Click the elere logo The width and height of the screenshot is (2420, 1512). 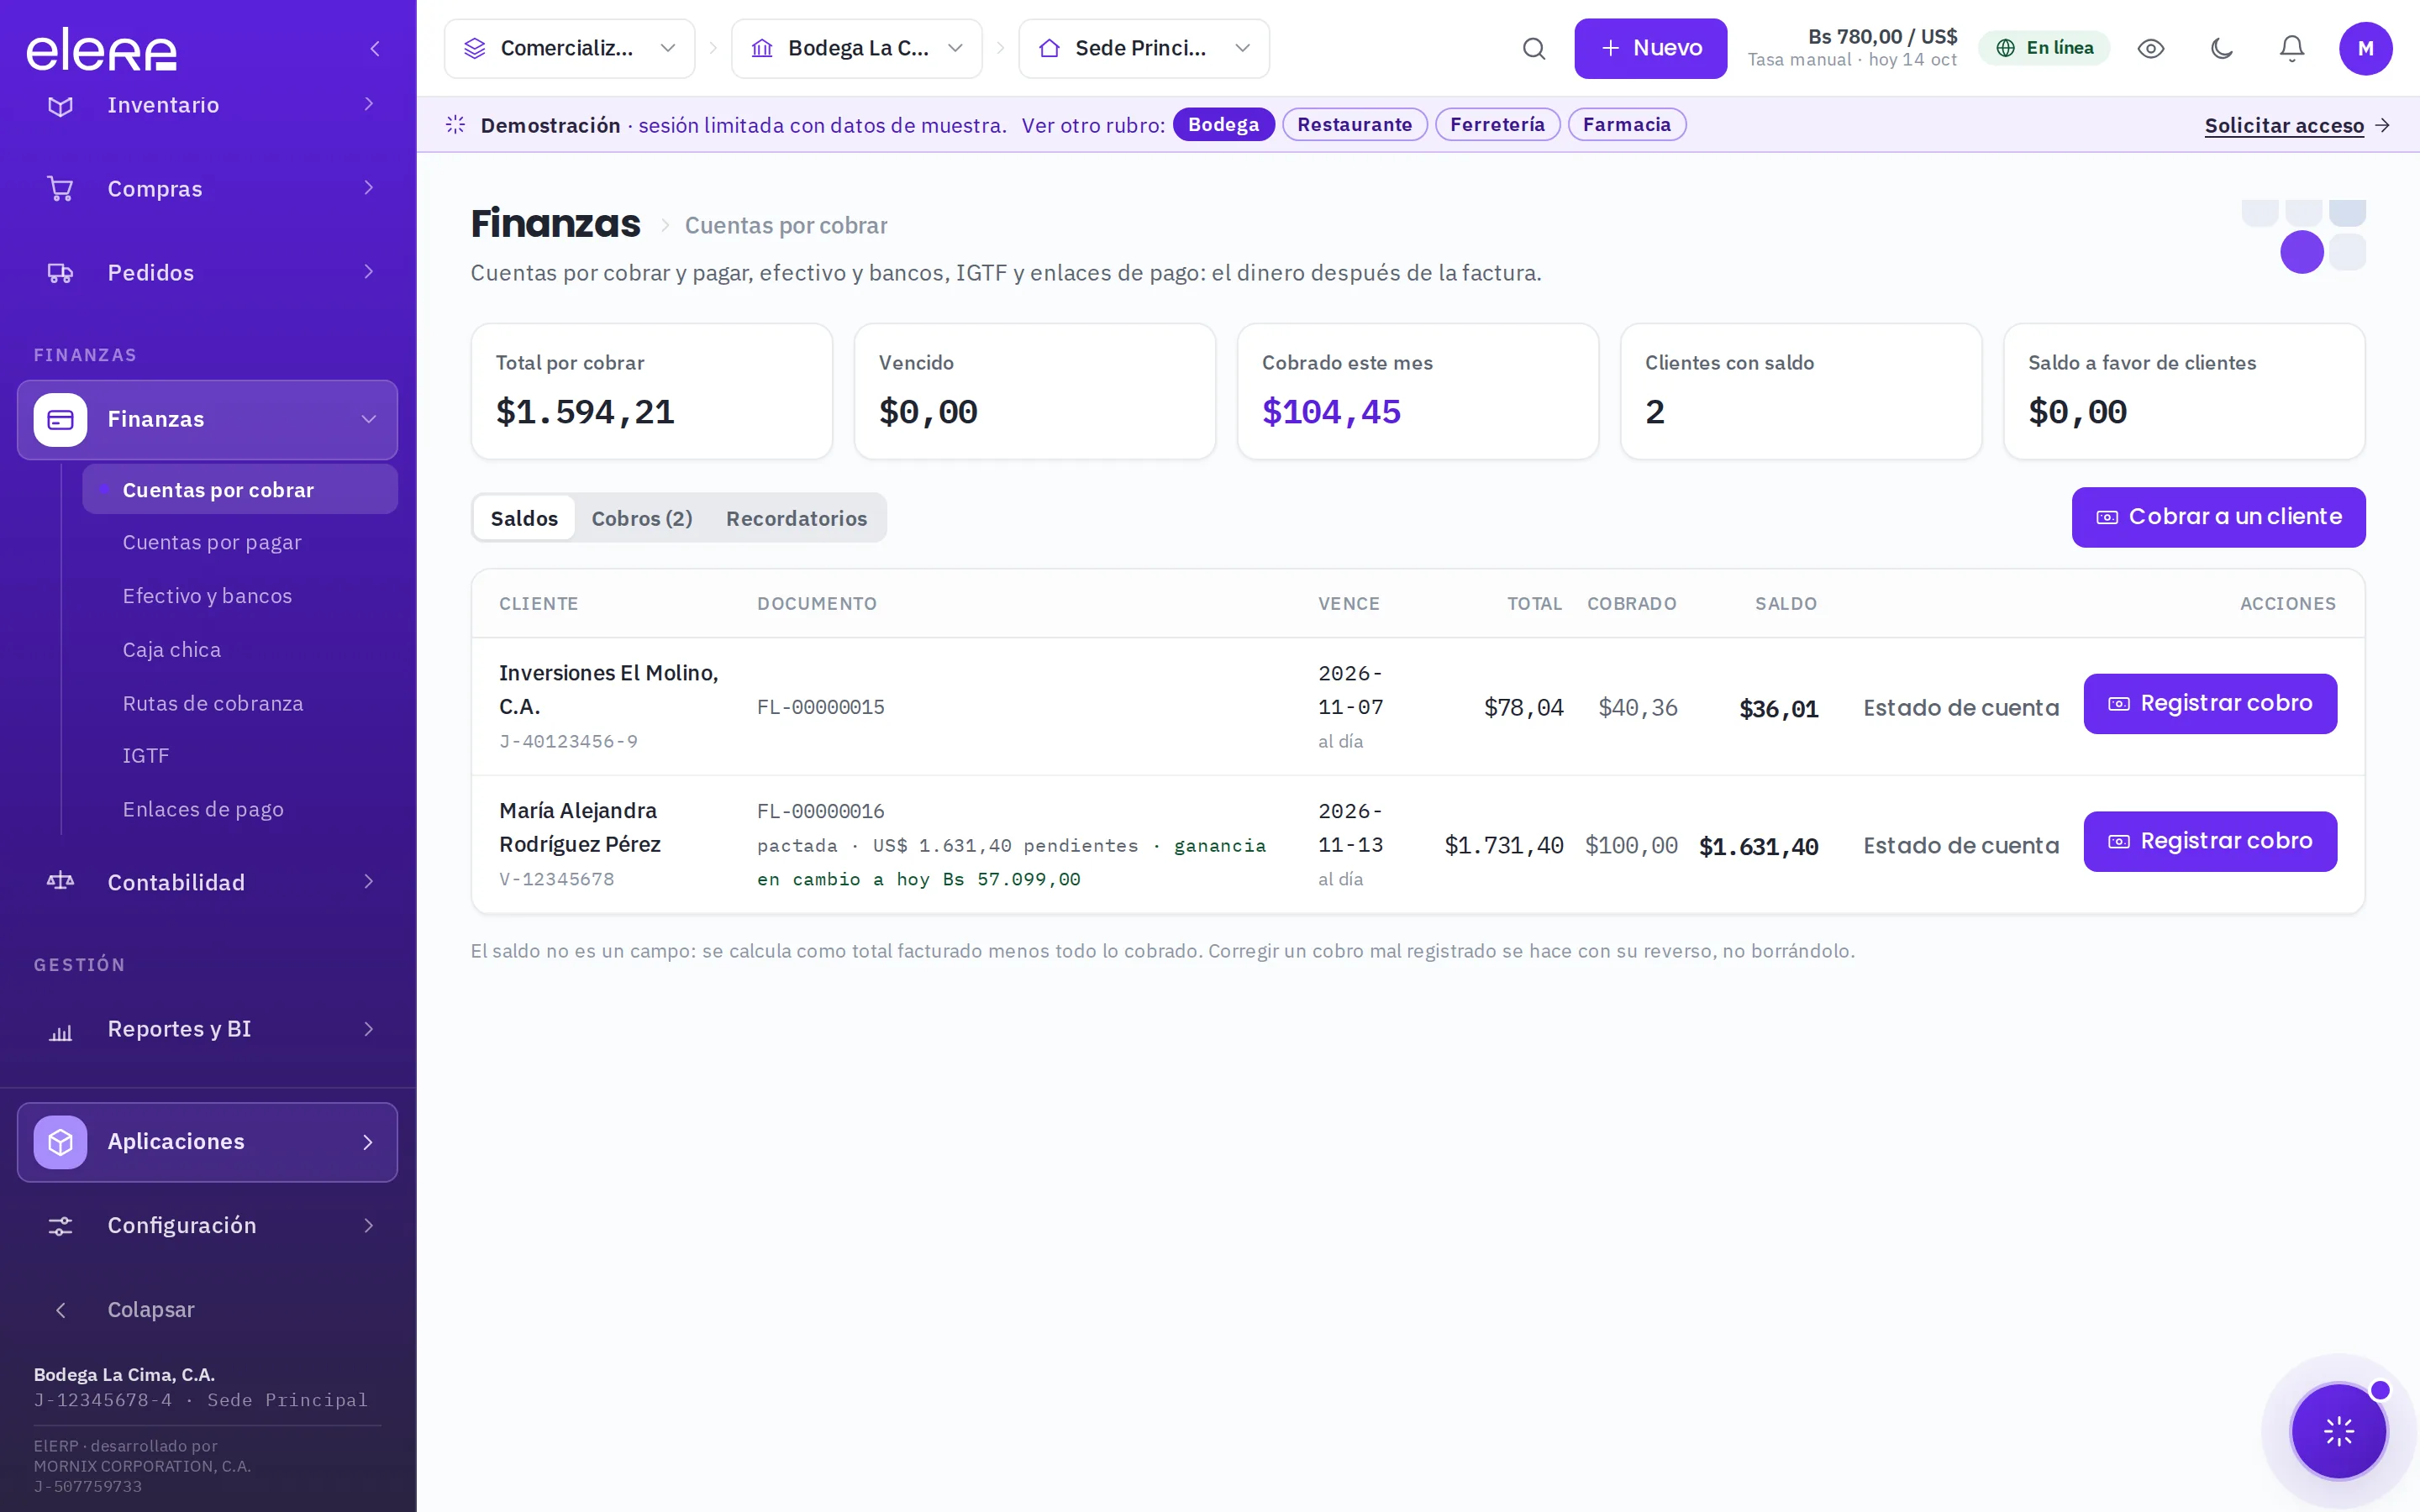(x=101, y=49)
